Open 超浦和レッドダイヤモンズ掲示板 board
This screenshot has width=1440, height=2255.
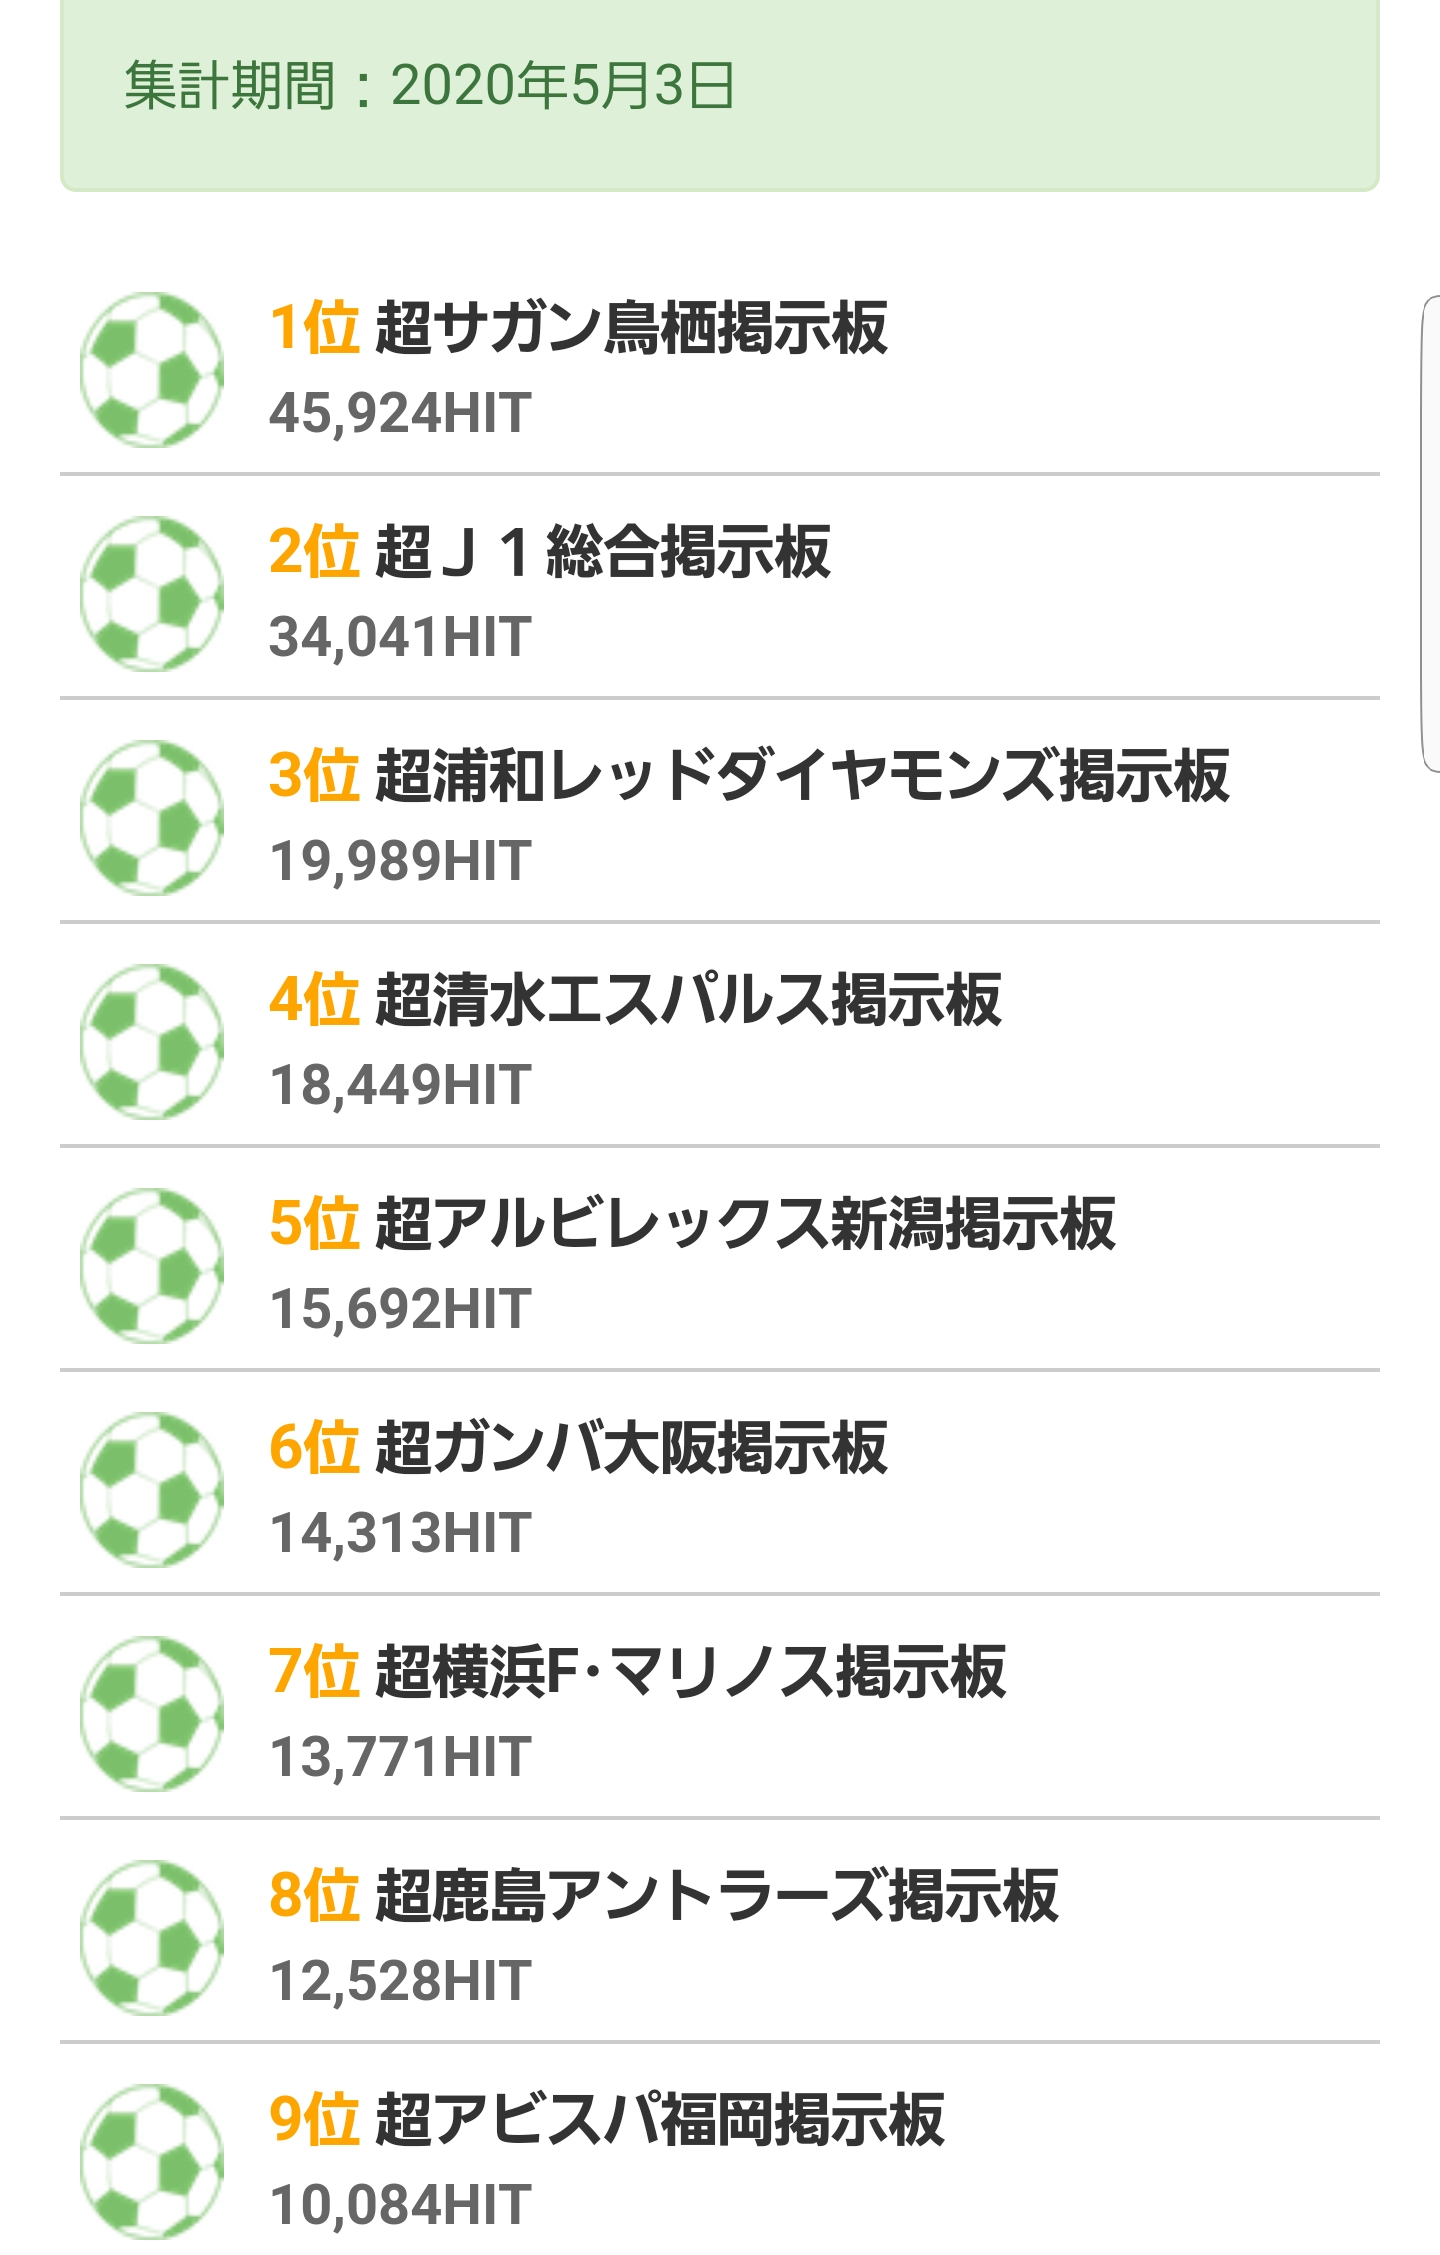tap(802, 776)
